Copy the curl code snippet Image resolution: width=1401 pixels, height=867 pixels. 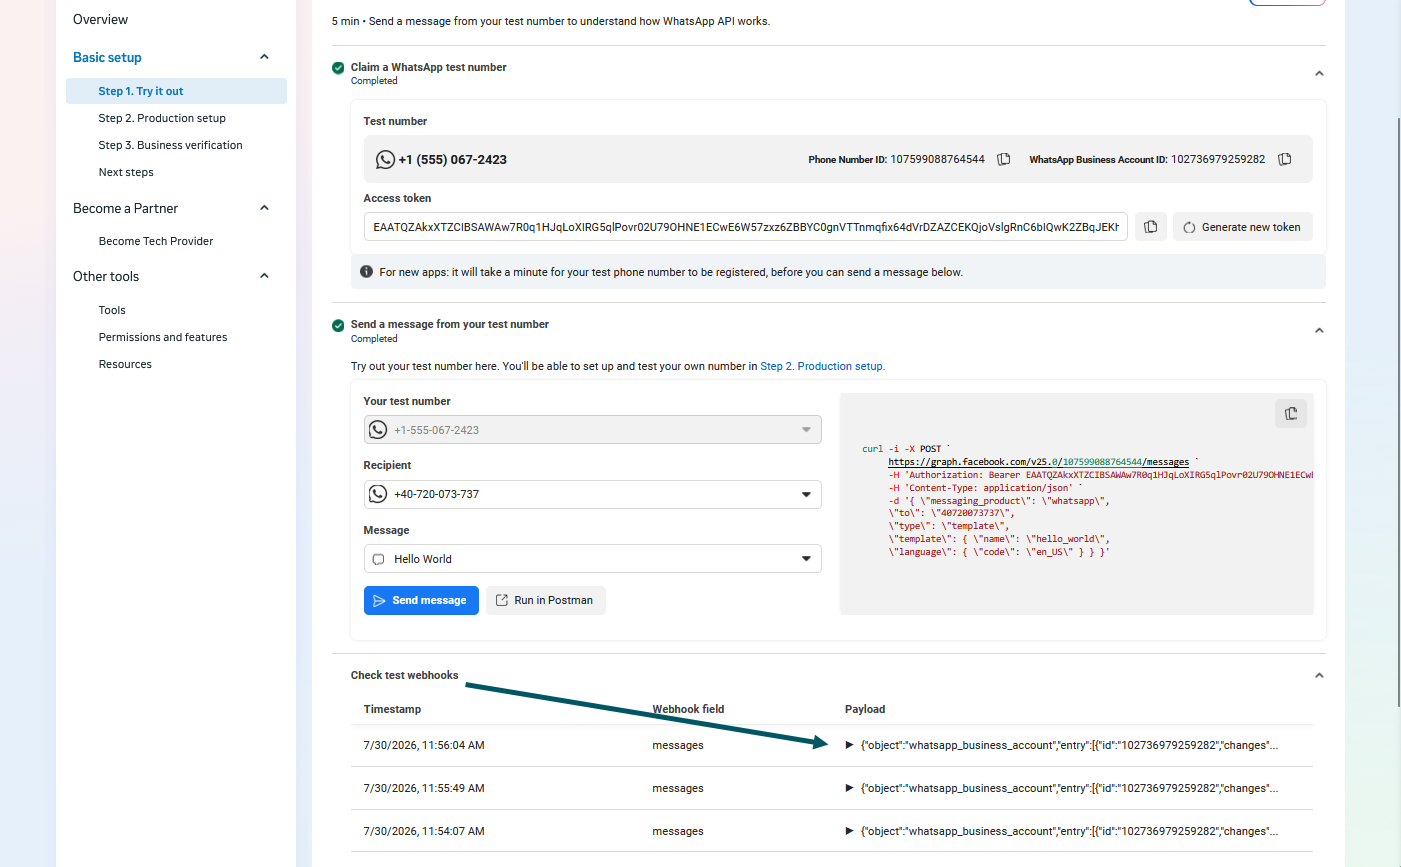point(1291,413)
